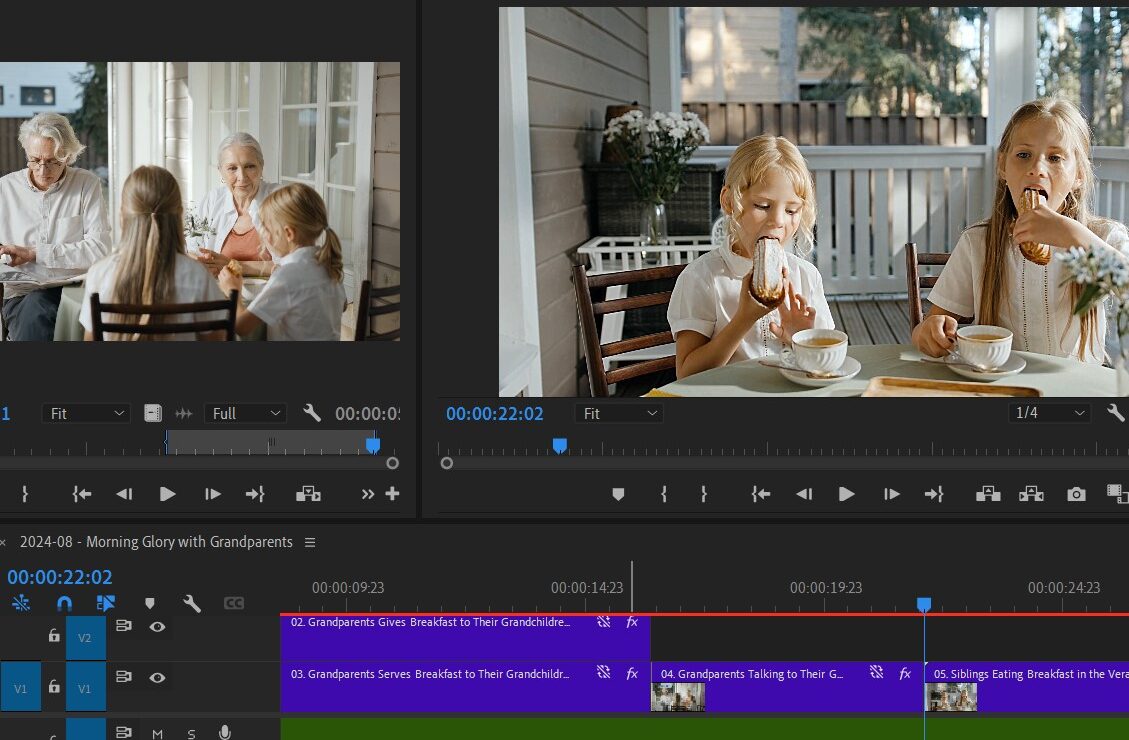Step forward one frame in Program monitor

coord(891,494)
